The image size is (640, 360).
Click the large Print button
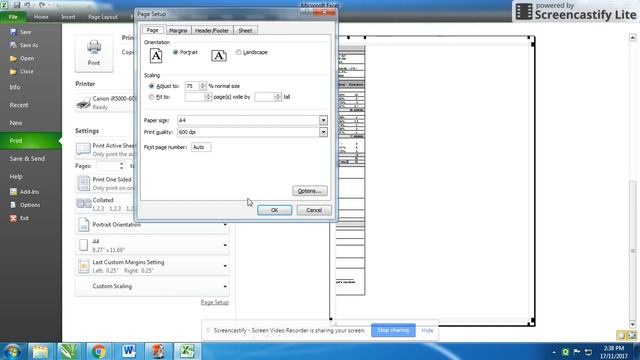point(94,53)
